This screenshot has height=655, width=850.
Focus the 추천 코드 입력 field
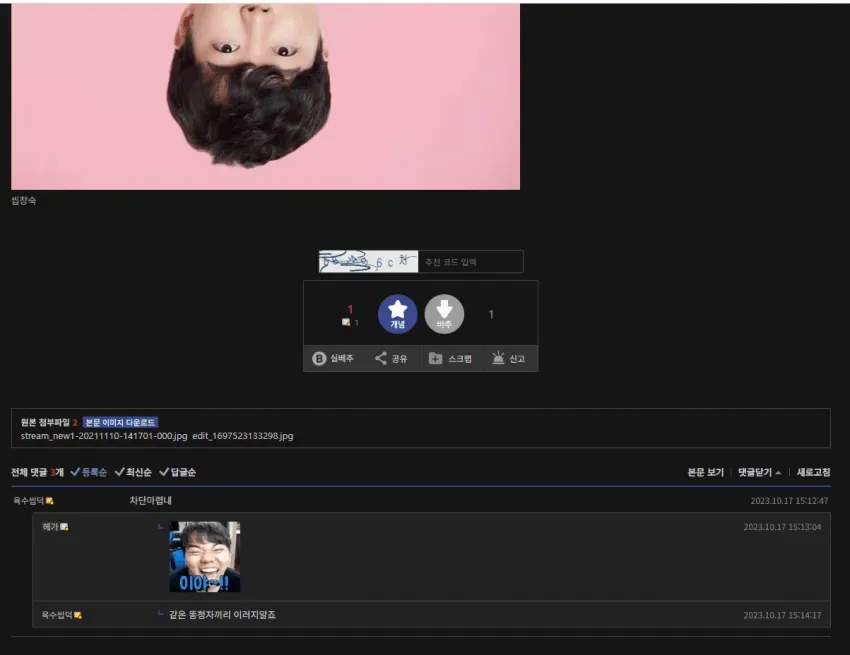pos(471,262)
